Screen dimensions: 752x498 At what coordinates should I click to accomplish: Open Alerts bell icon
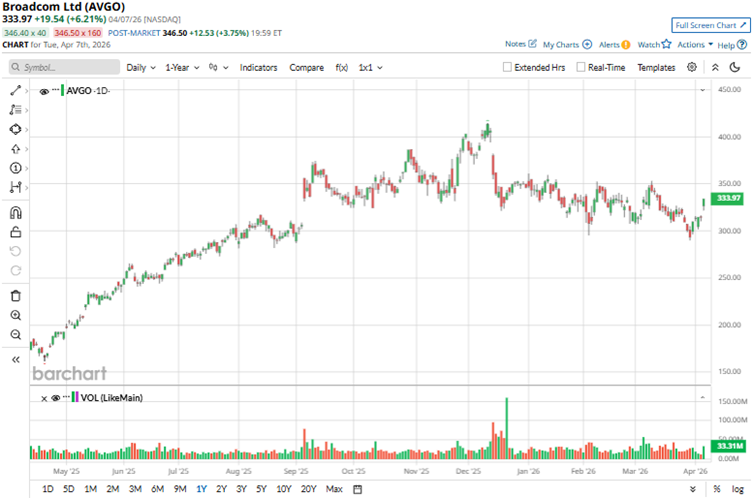626,45
